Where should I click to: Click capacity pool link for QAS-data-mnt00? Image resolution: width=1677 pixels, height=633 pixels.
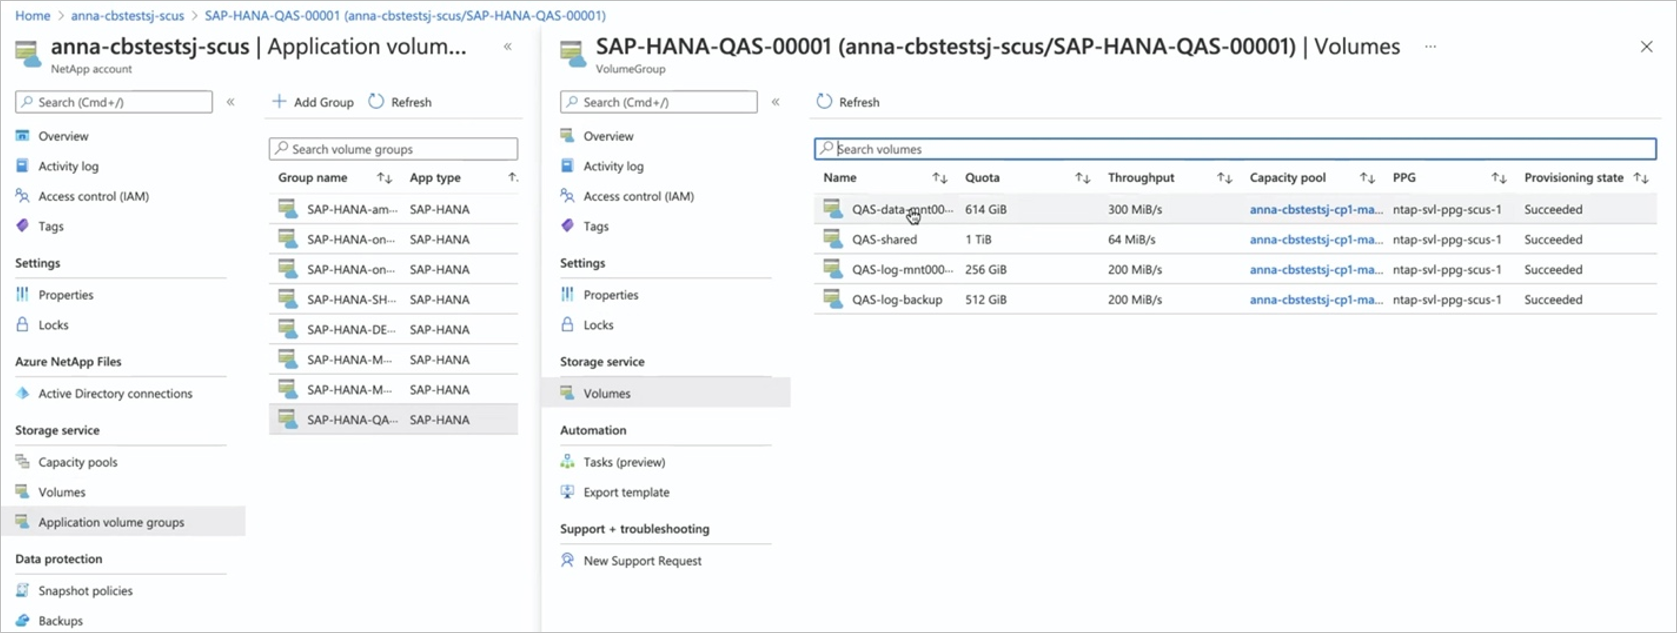[x=1316, y=209]
